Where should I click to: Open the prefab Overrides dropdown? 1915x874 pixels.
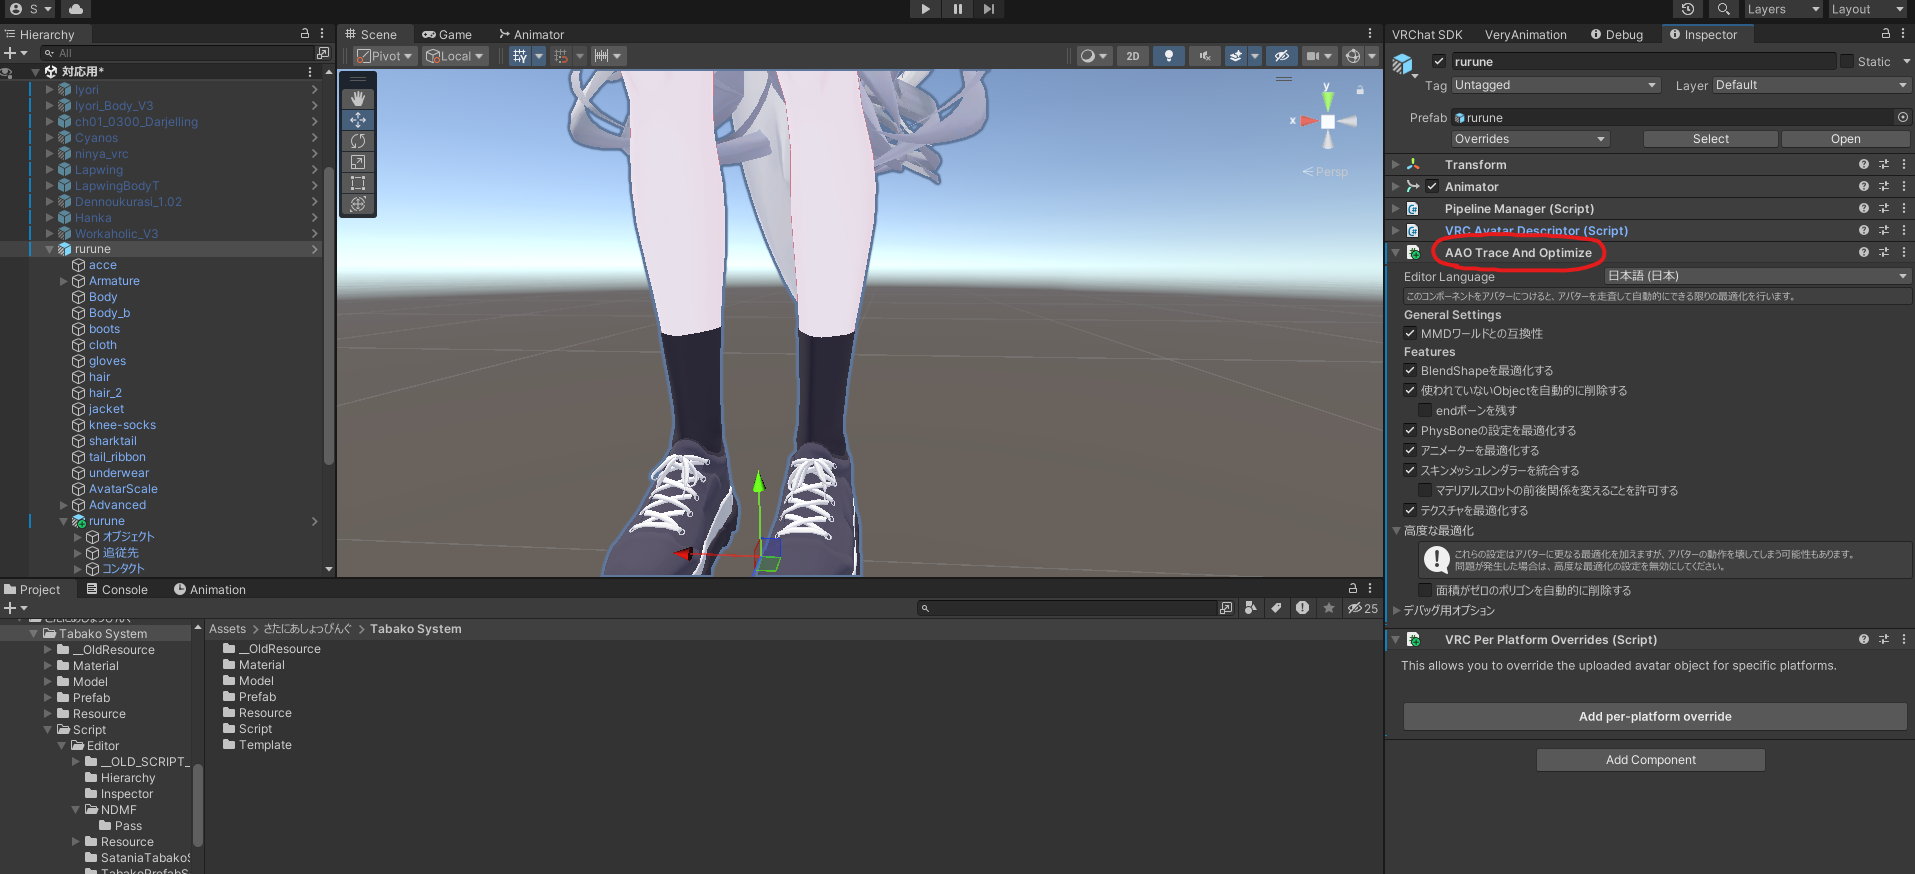(1529, 139)
